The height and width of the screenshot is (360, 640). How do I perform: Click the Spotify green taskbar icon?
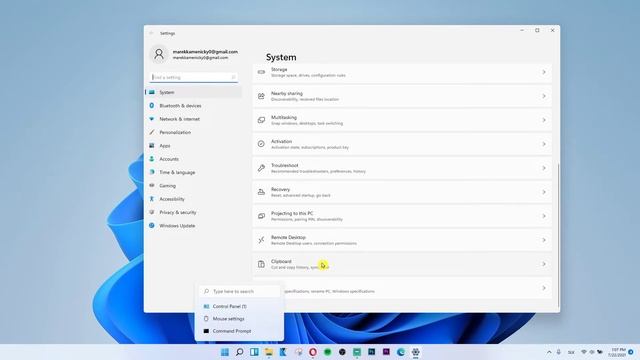[x=327, y=352]
